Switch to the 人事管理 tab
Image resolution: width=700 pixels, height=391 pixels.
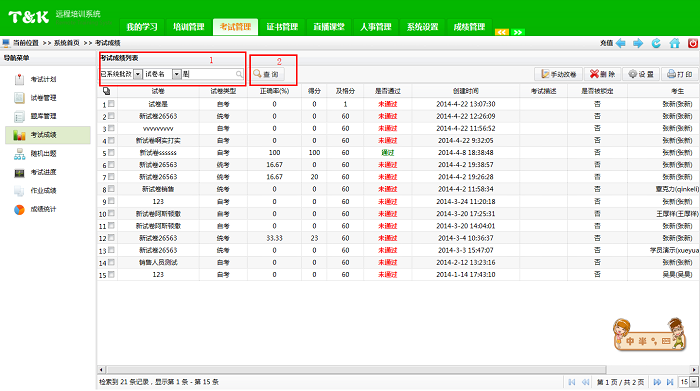click(376, 27)
